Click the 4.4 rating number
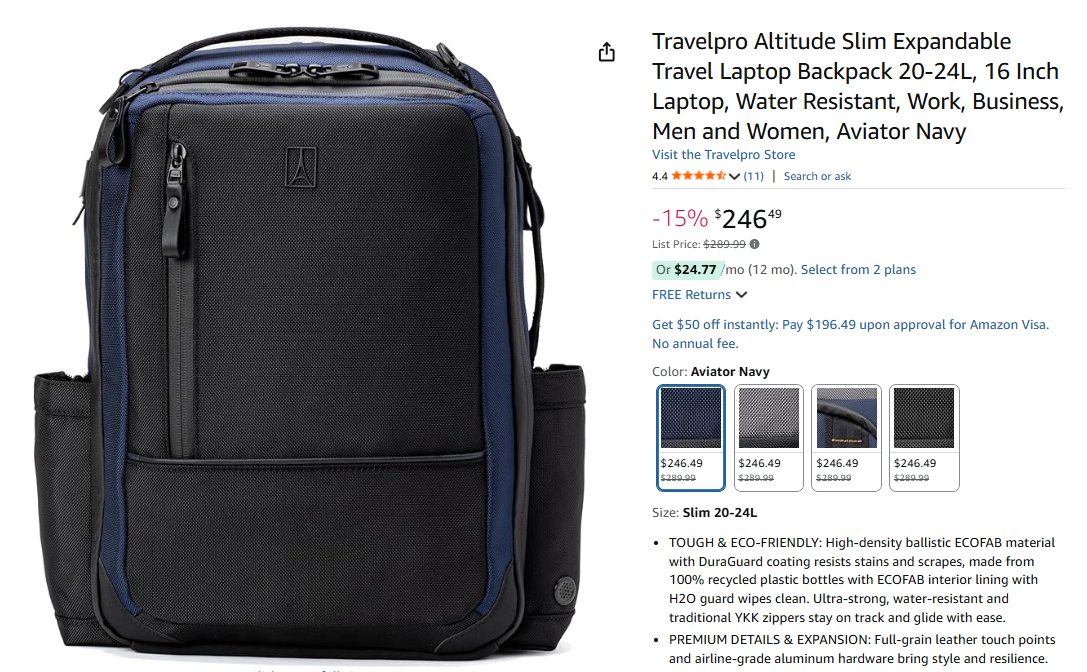The width and height of the screenshot is (1087, 672). [659, 176]
